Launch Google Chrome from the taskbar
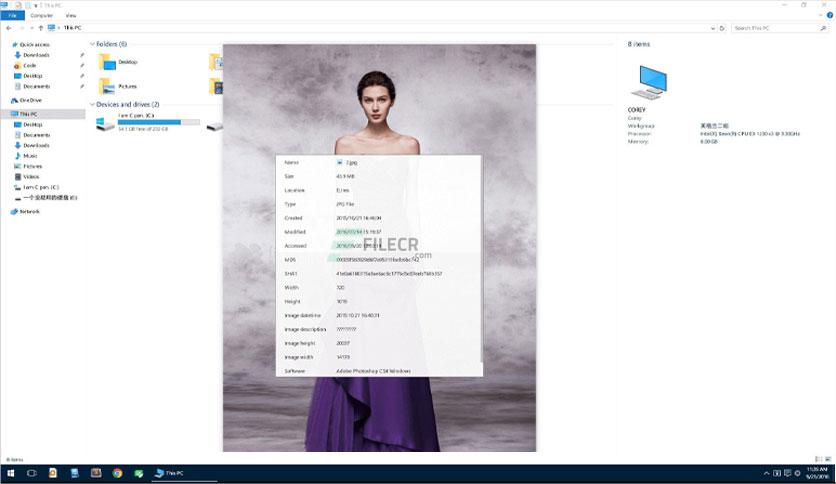This screenshot has height=484, width=836. click(x=117, y=473)
